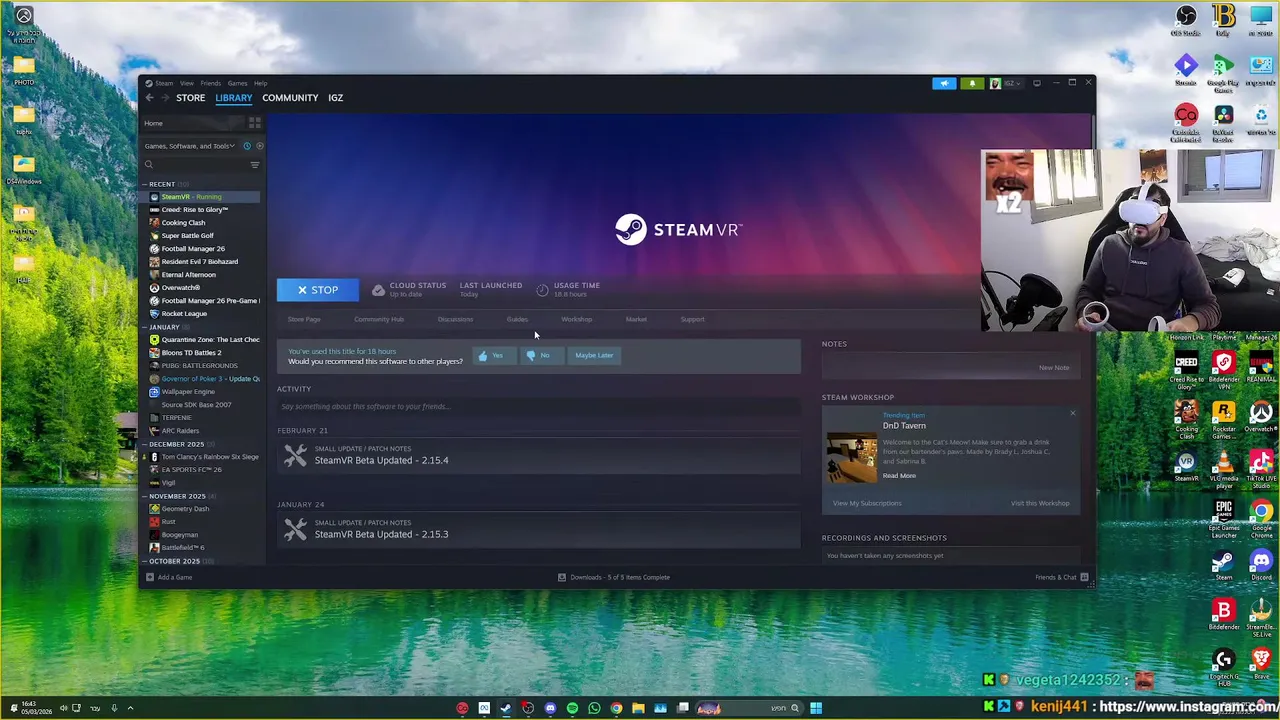Dismiss the DnD Tavern workshop card

click(1072, 413)
